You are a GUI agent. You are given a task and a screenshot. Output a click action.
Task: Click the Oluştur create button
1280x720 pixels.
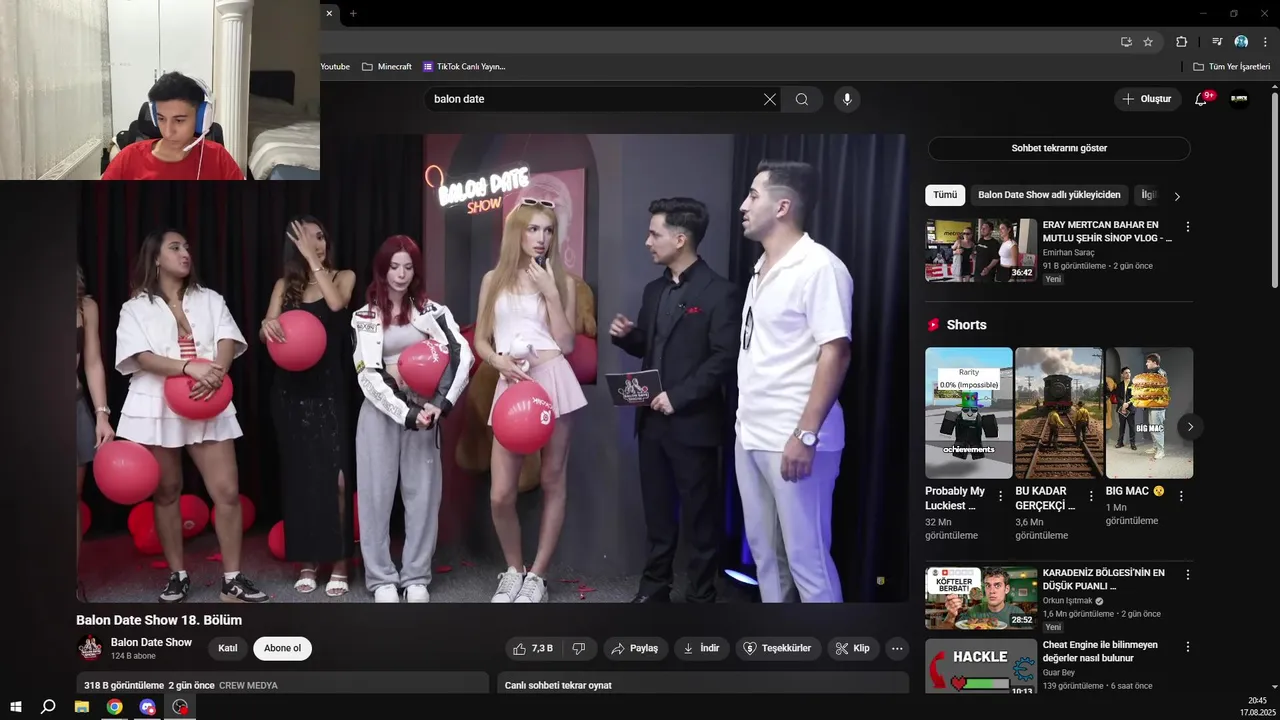coord(1147,99)
